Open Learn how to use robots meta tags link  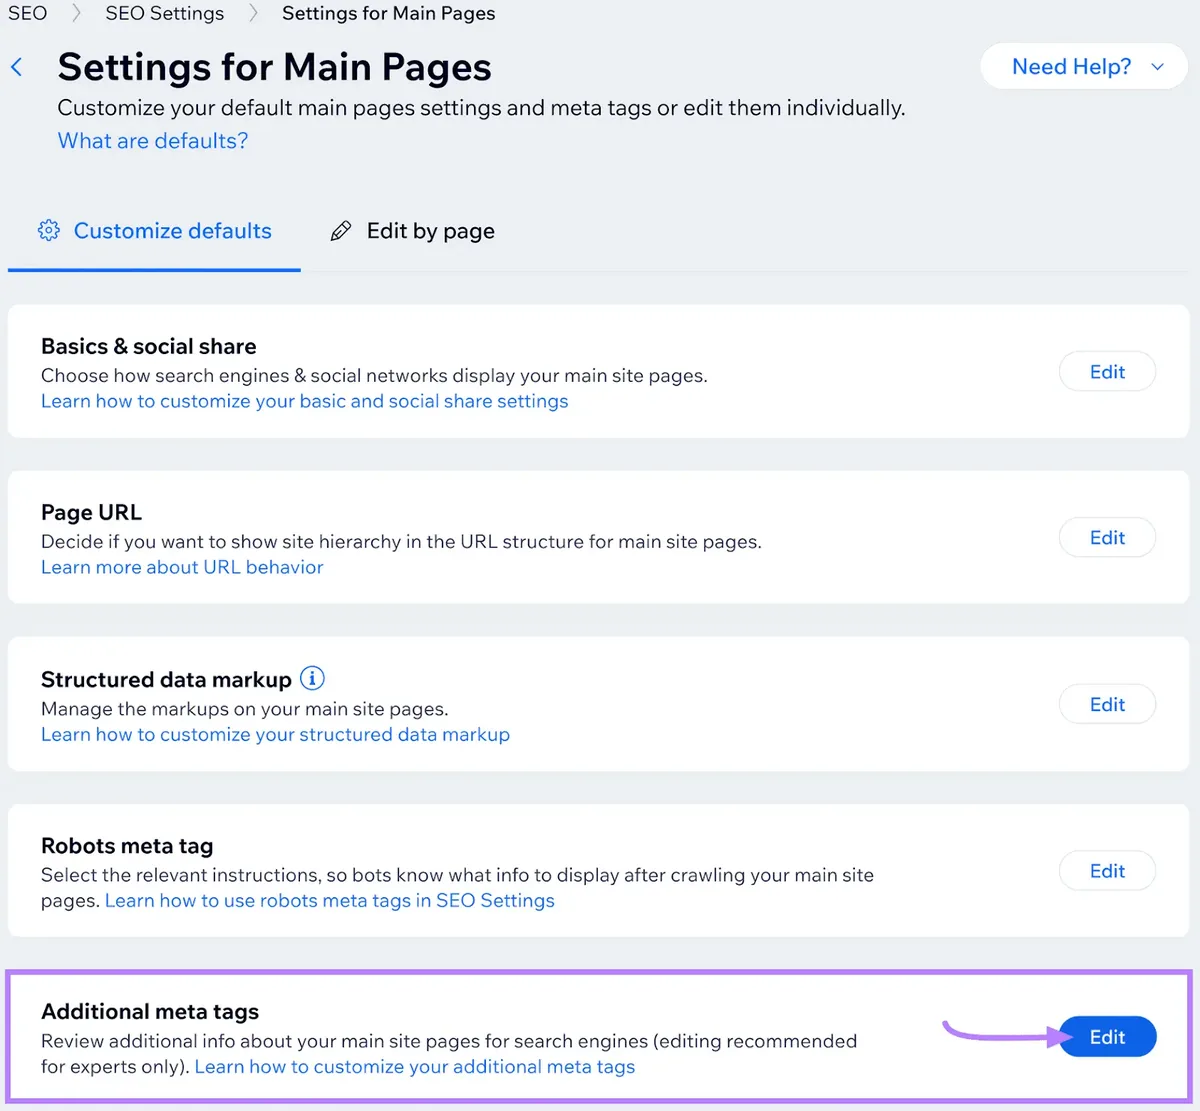[x=330, y=900]
